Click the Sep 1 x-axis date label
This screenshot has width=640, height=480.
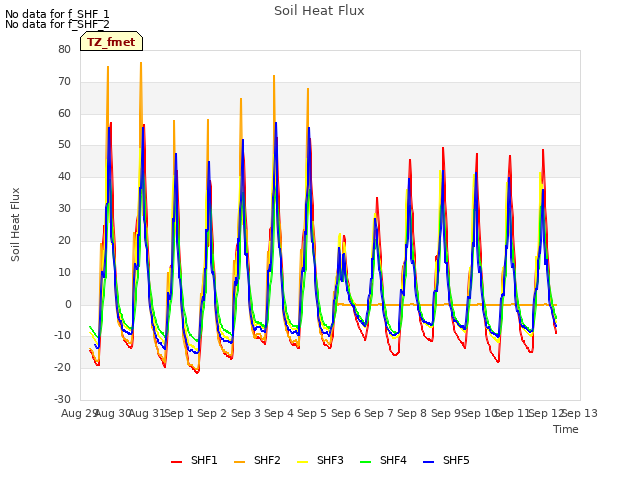(179, 413)
